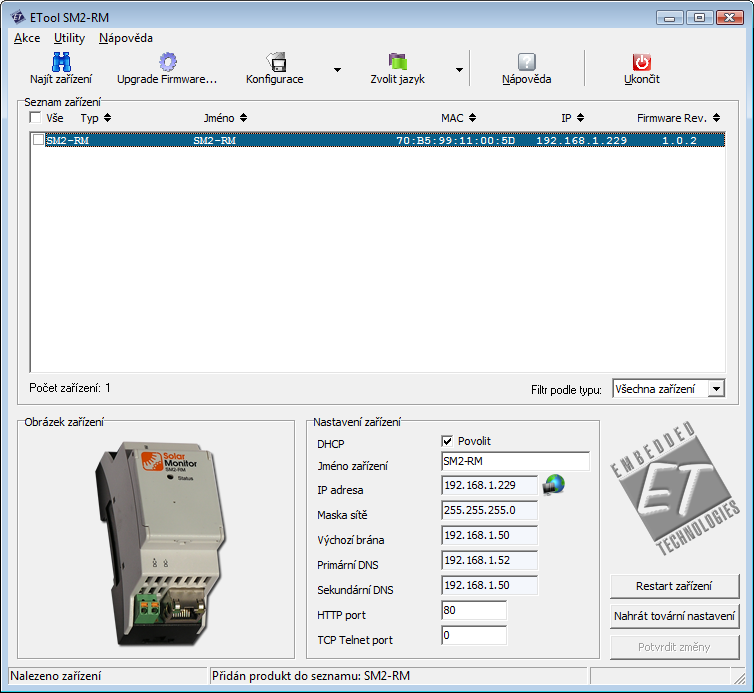Image resolution: width=754 pixels, height=693 pixels.
Task: Open the Filtr podle typu combo box
Action: click(x=668, y=389)
